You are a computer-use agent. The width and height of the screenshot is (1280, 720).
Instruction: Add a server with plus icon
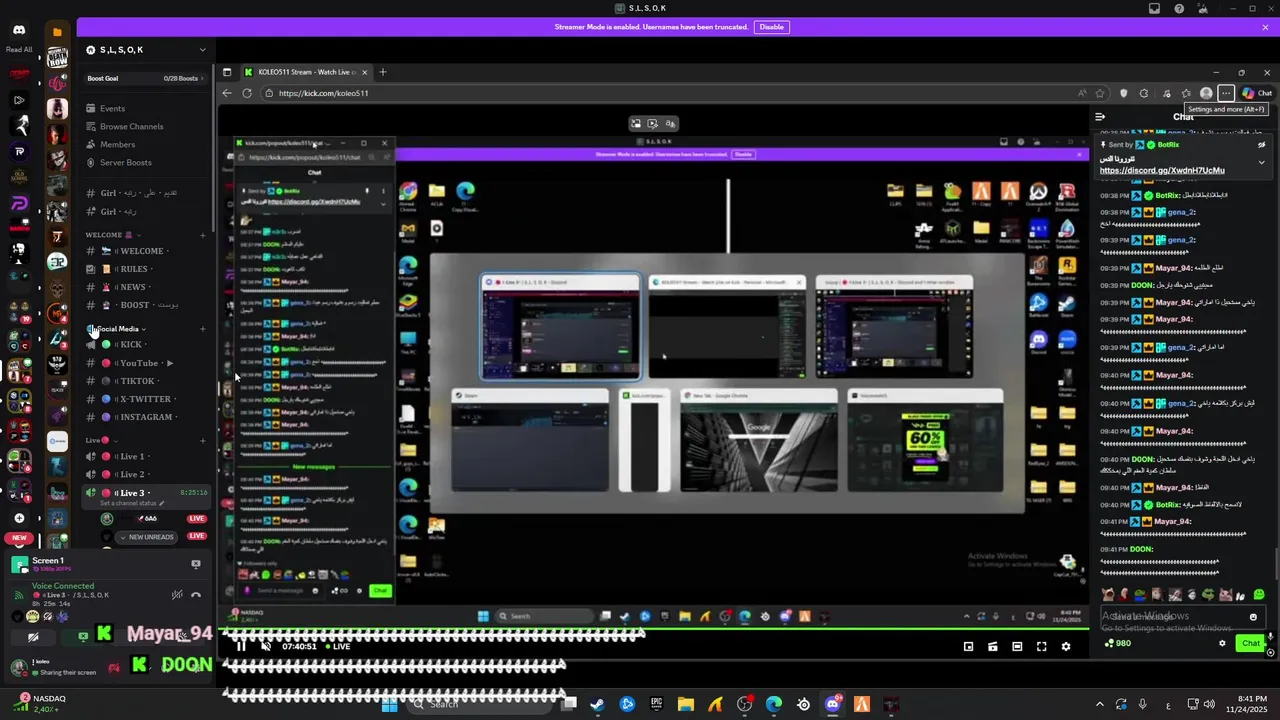19,518
